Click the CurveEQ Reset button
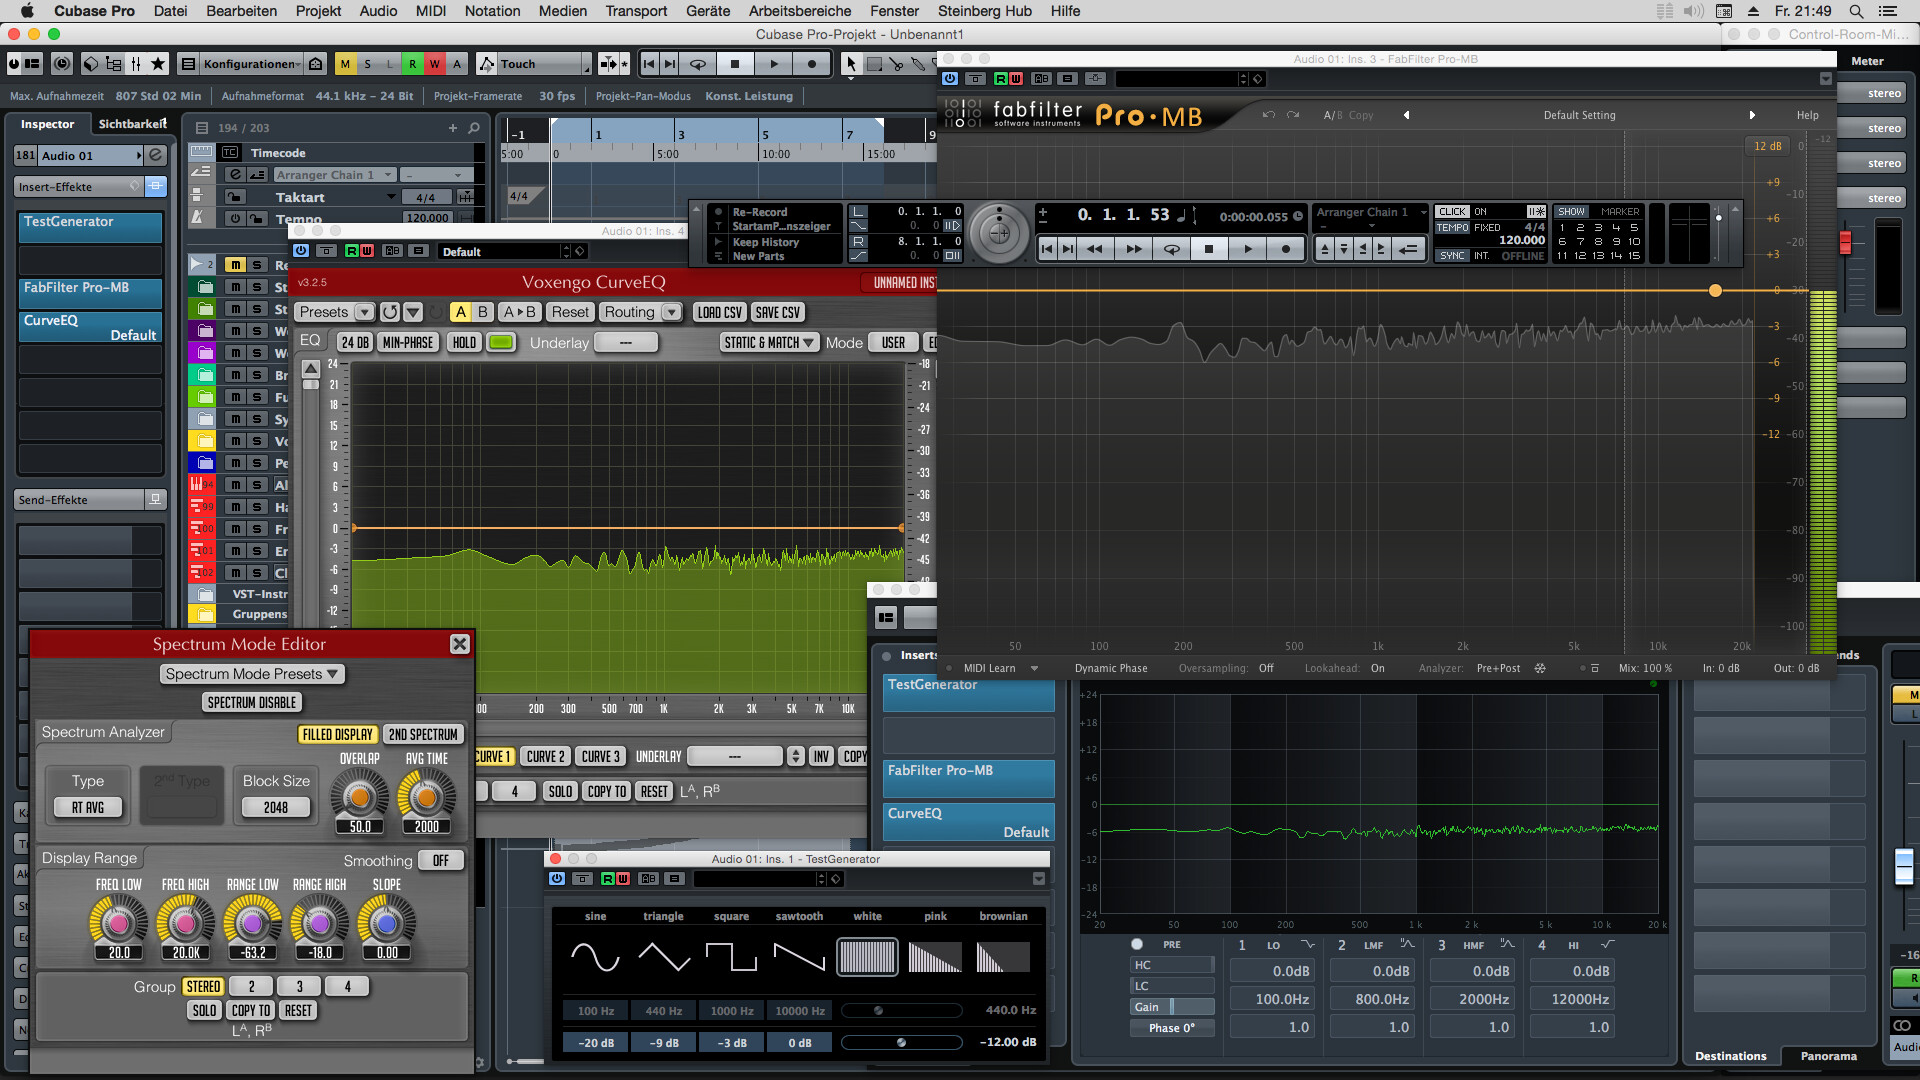The image size is (1920, 1080). pyautogui.click(x=570, y=312)
